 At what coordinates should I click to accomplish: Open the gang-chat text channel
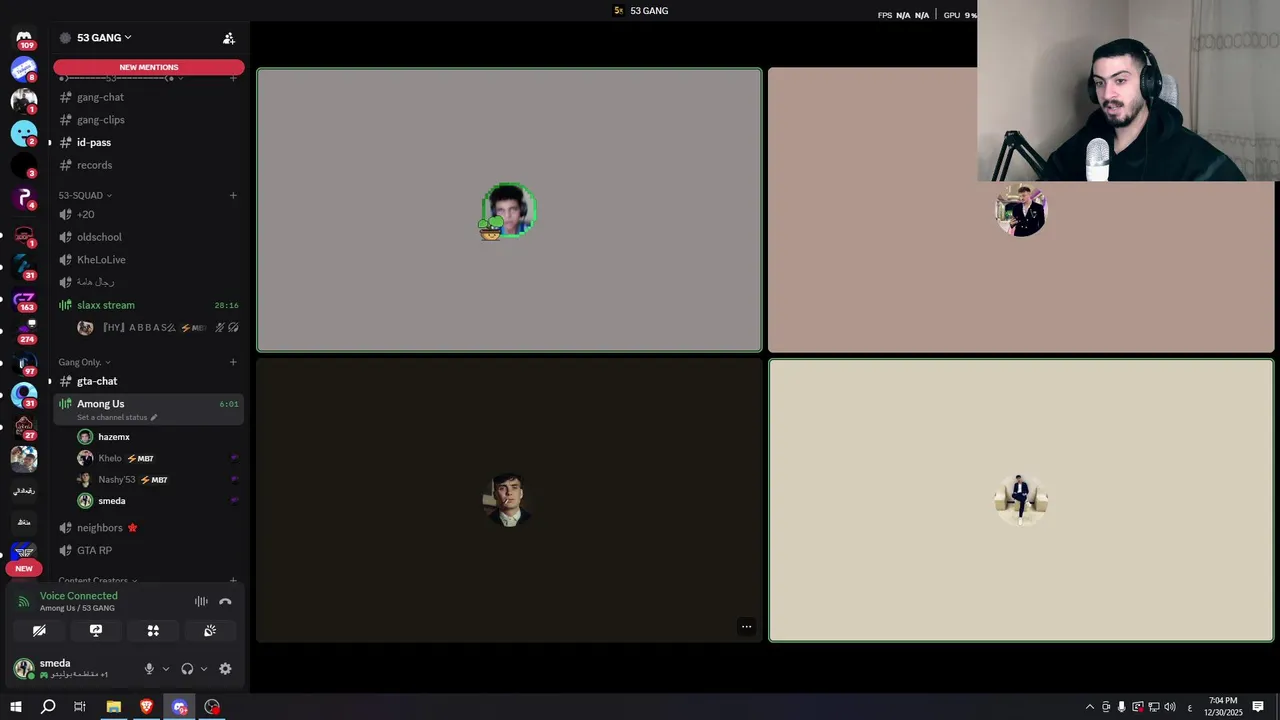click(x=149, y=97)
